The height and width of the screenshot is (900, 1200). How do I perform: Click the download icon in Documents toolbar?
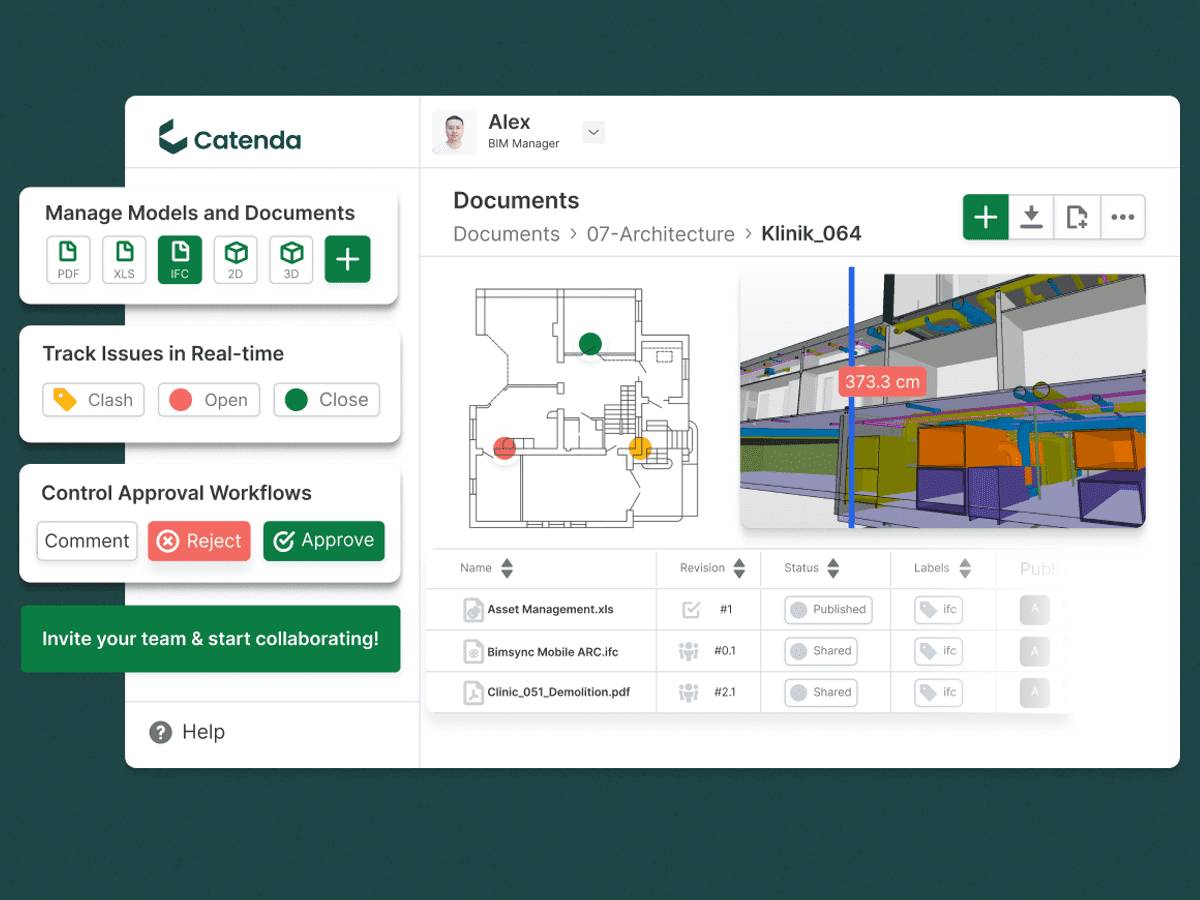1031,217
